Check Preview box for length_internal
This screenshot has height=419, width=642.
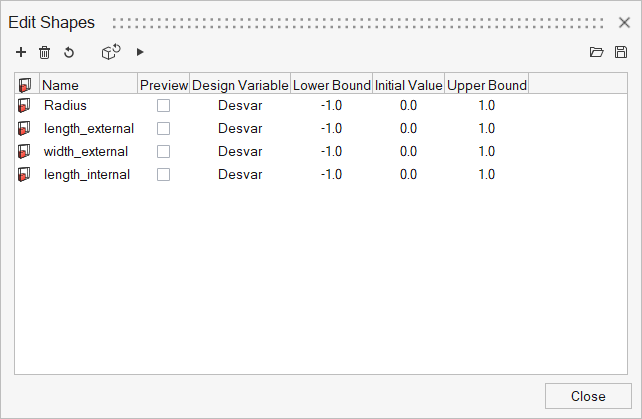tap(163, 174)
